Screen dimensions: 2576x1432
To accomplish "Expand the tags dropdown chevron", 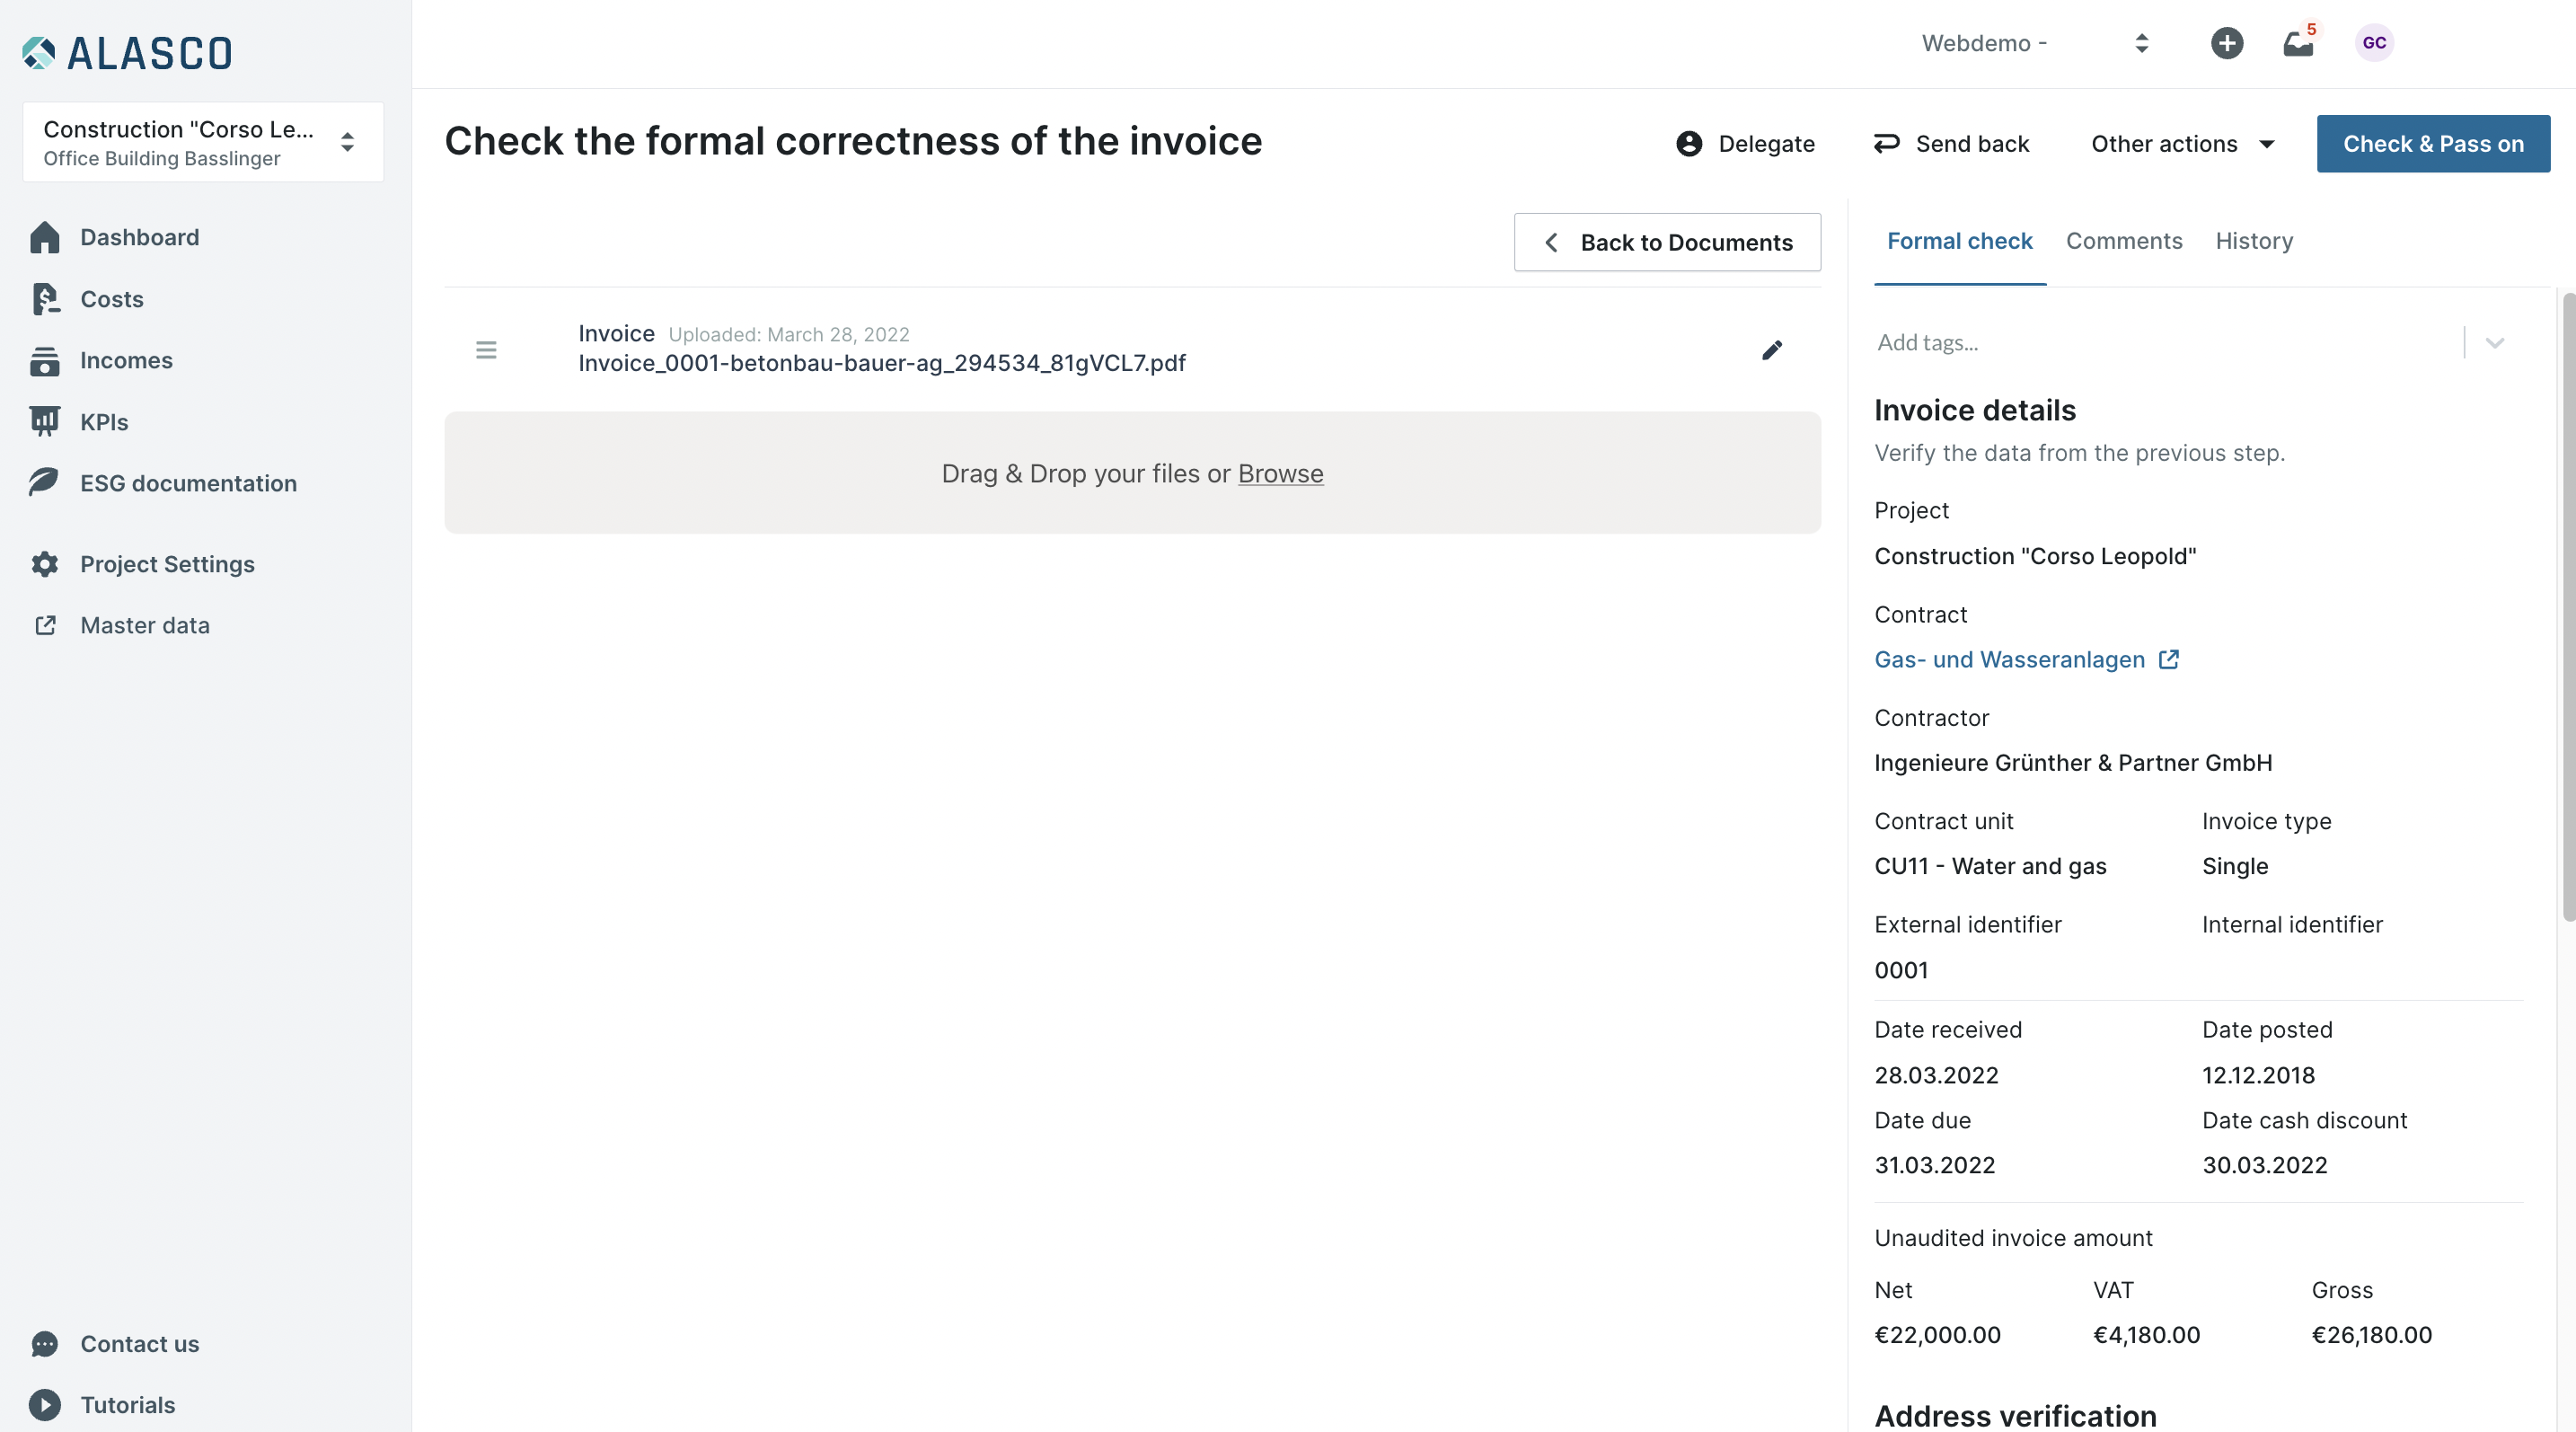I will (2494, 343).
